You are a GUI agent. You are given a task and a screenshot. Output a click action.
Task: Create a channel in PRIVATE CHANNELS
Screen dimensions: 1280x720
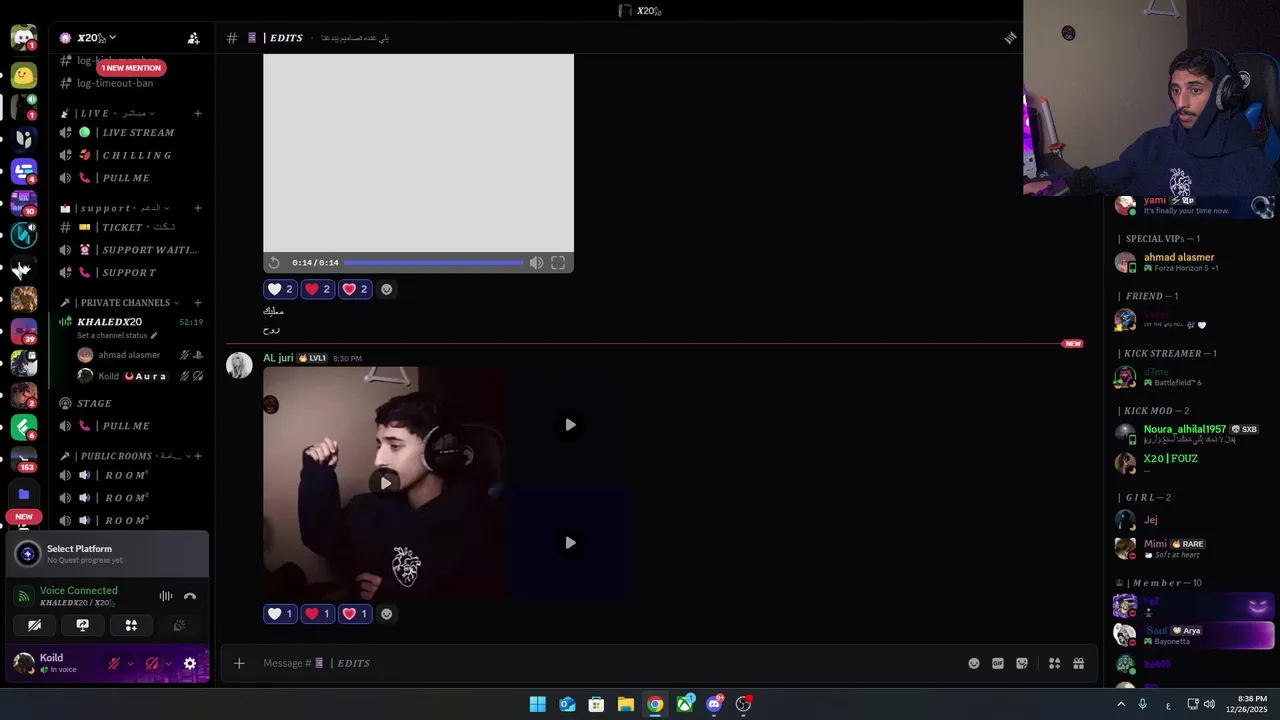[198, 302]
